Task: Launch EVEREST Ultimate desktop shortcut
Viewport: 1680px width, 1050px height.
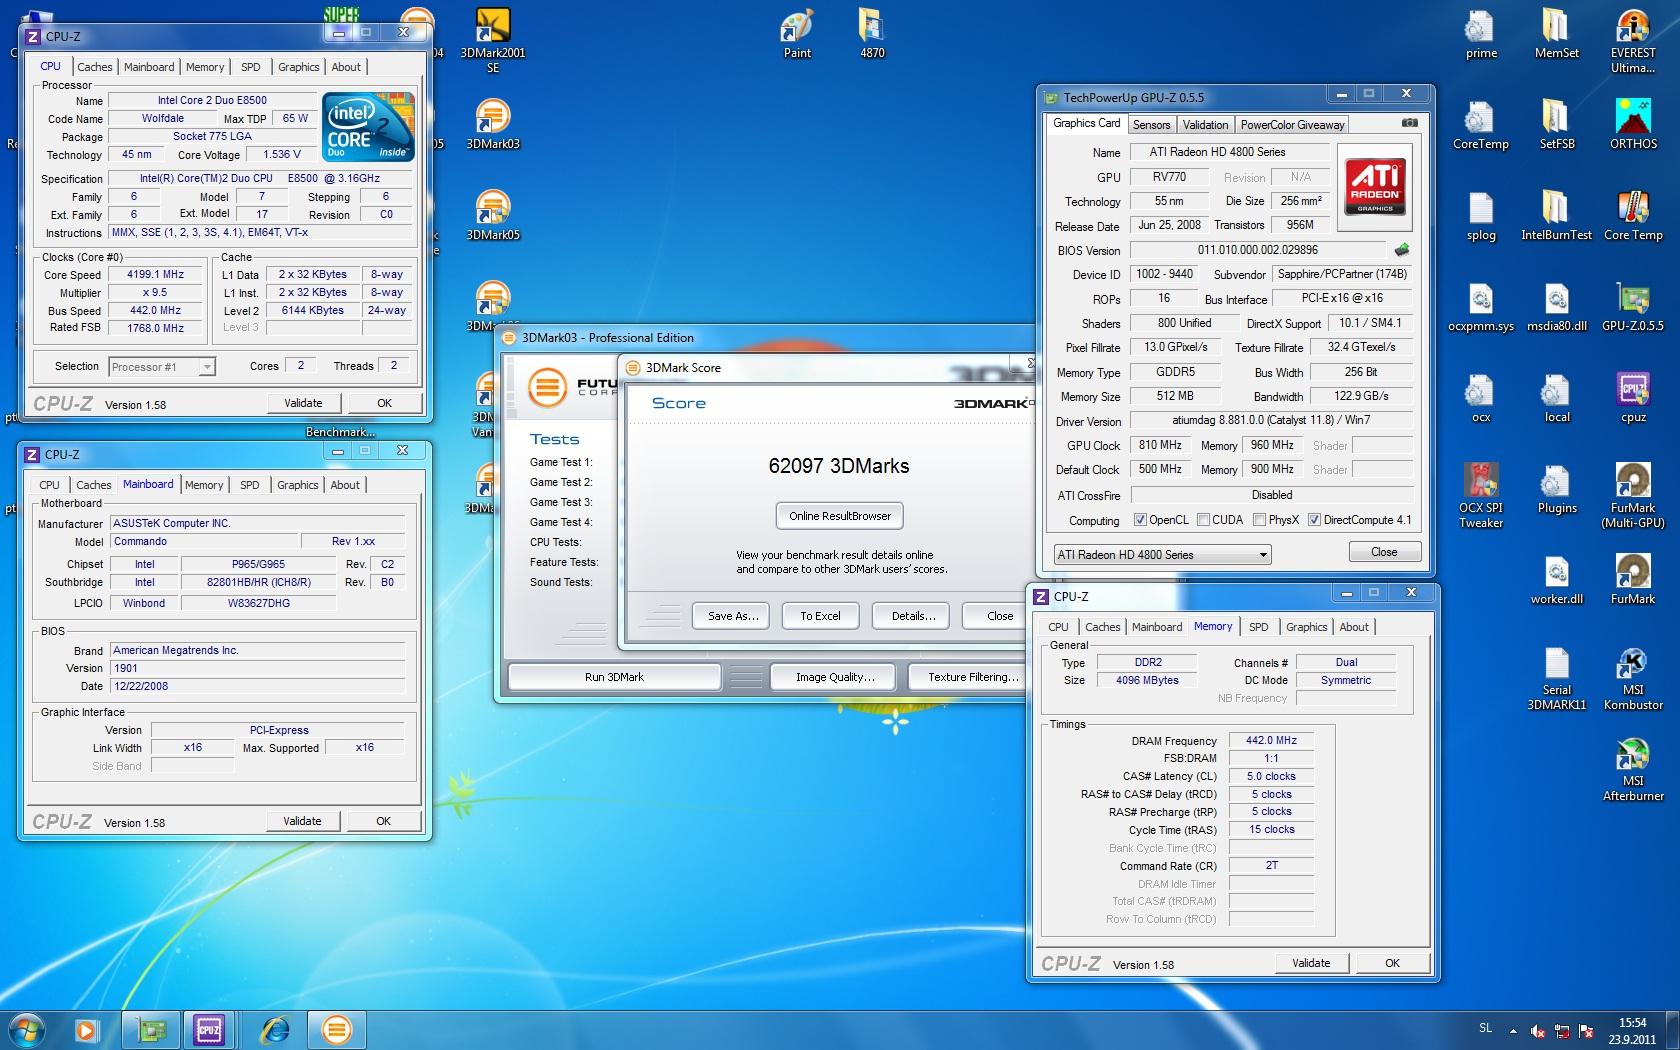Action: (x=1632, y=41)
